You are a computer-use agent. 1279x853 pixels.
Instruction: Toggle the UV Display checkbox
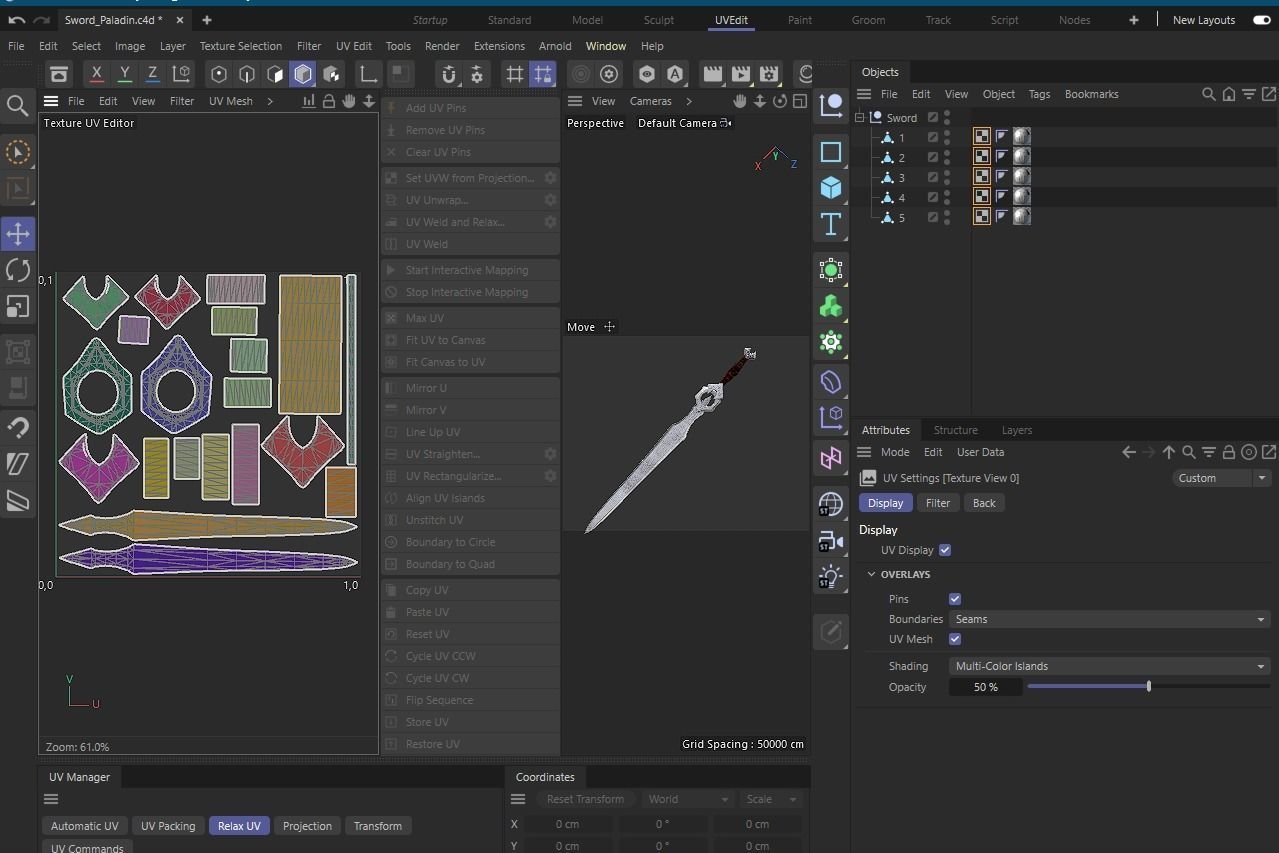[x=945, y=550]
